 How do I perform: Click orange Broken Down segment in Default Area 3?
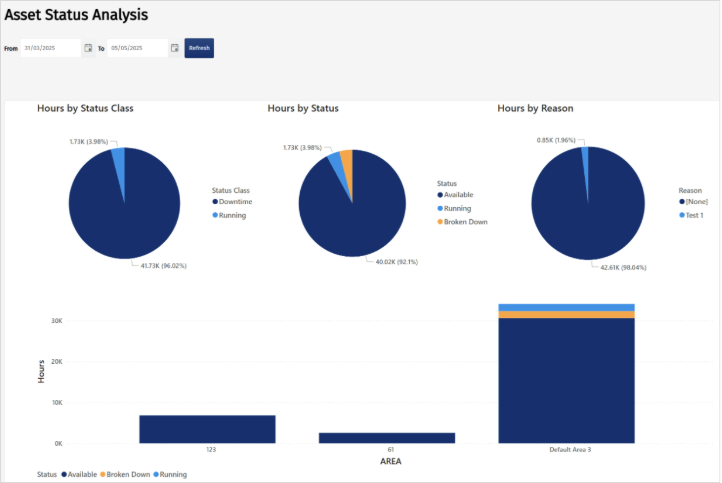click(x=566, y=314)
